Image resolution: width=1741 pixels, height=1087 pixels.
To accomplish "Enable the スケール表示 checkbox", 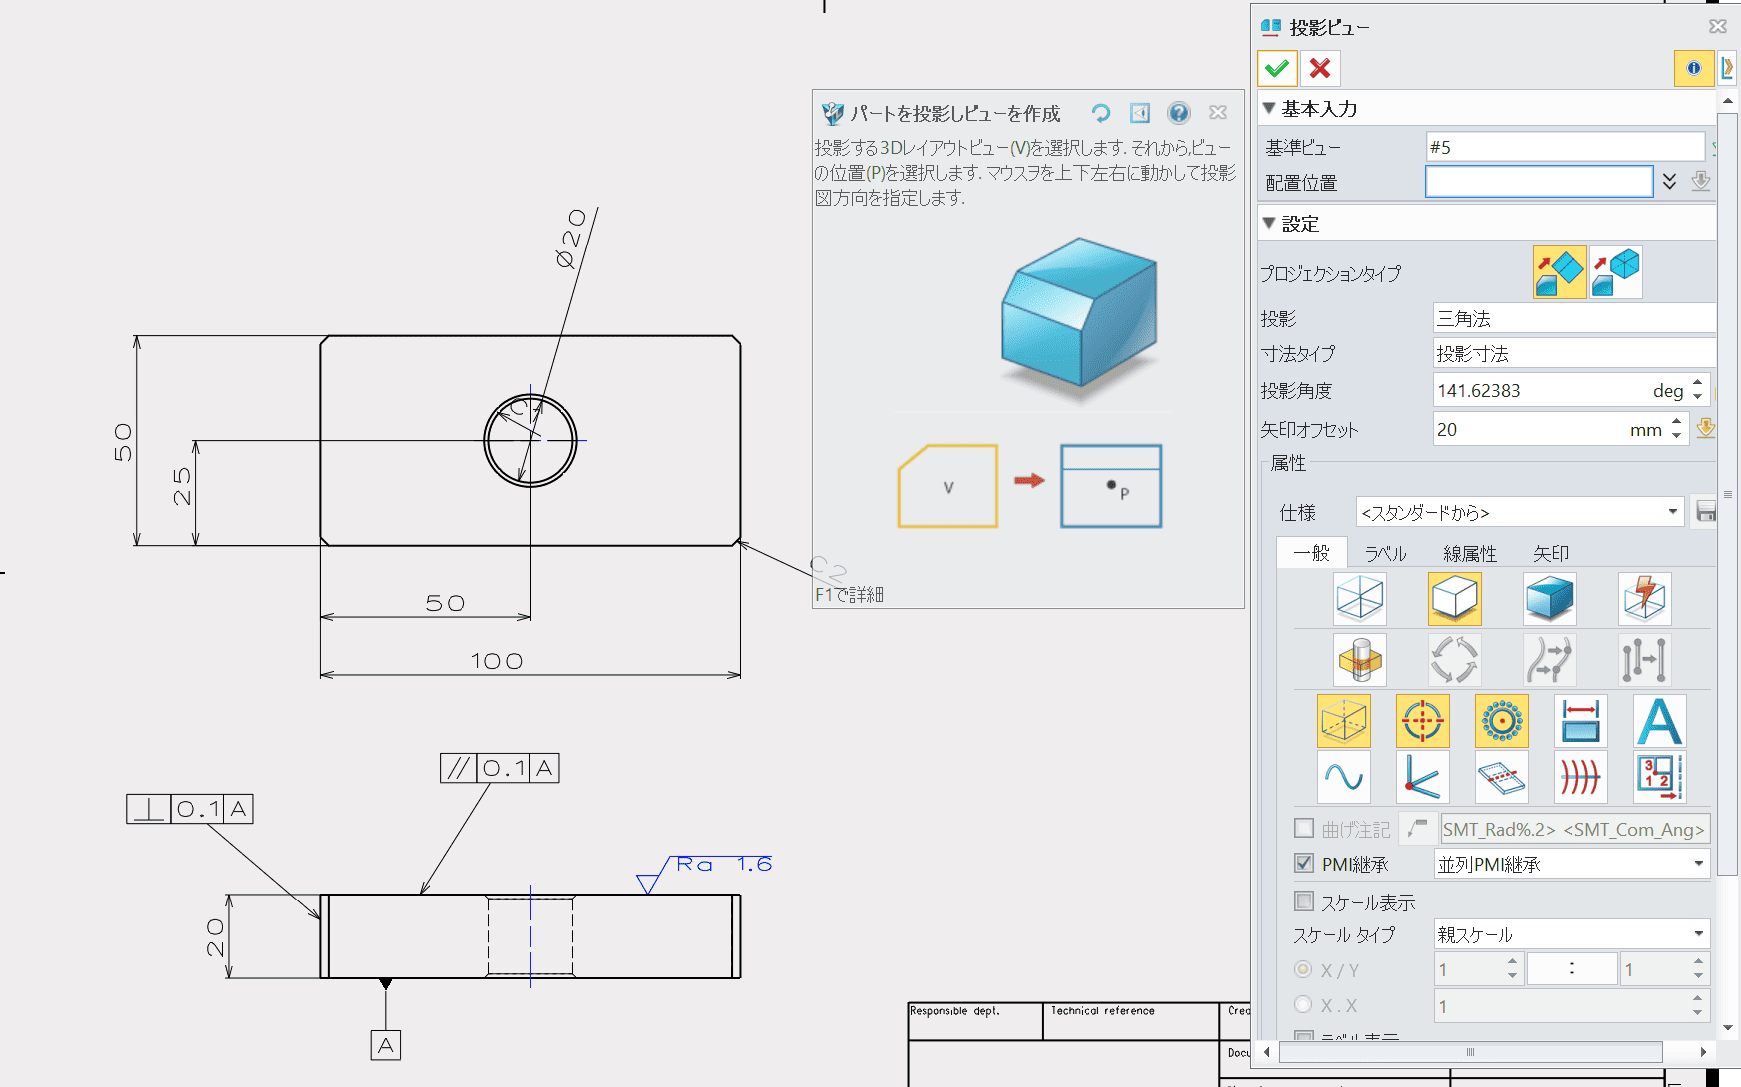I will pos(1304,901).
